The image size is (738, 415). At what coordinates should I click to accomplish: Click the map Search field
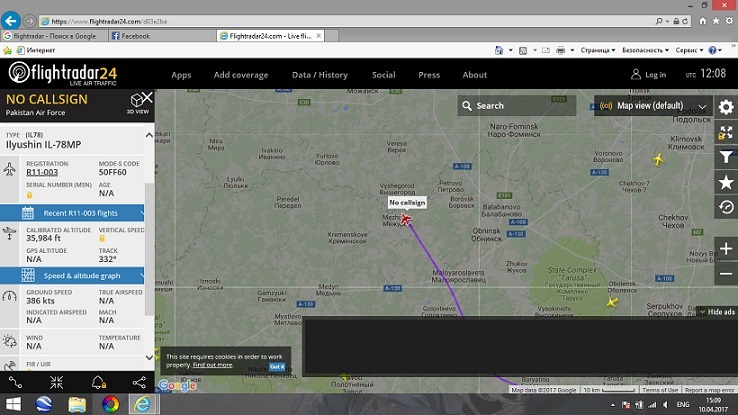pyautogui.click(x=517, y=106)
